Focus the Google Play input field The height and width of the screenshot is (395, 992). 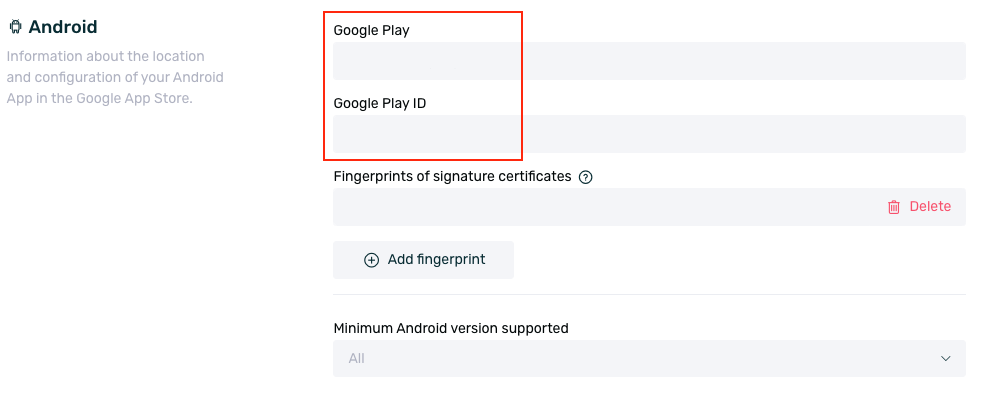(x=649, y=61)
